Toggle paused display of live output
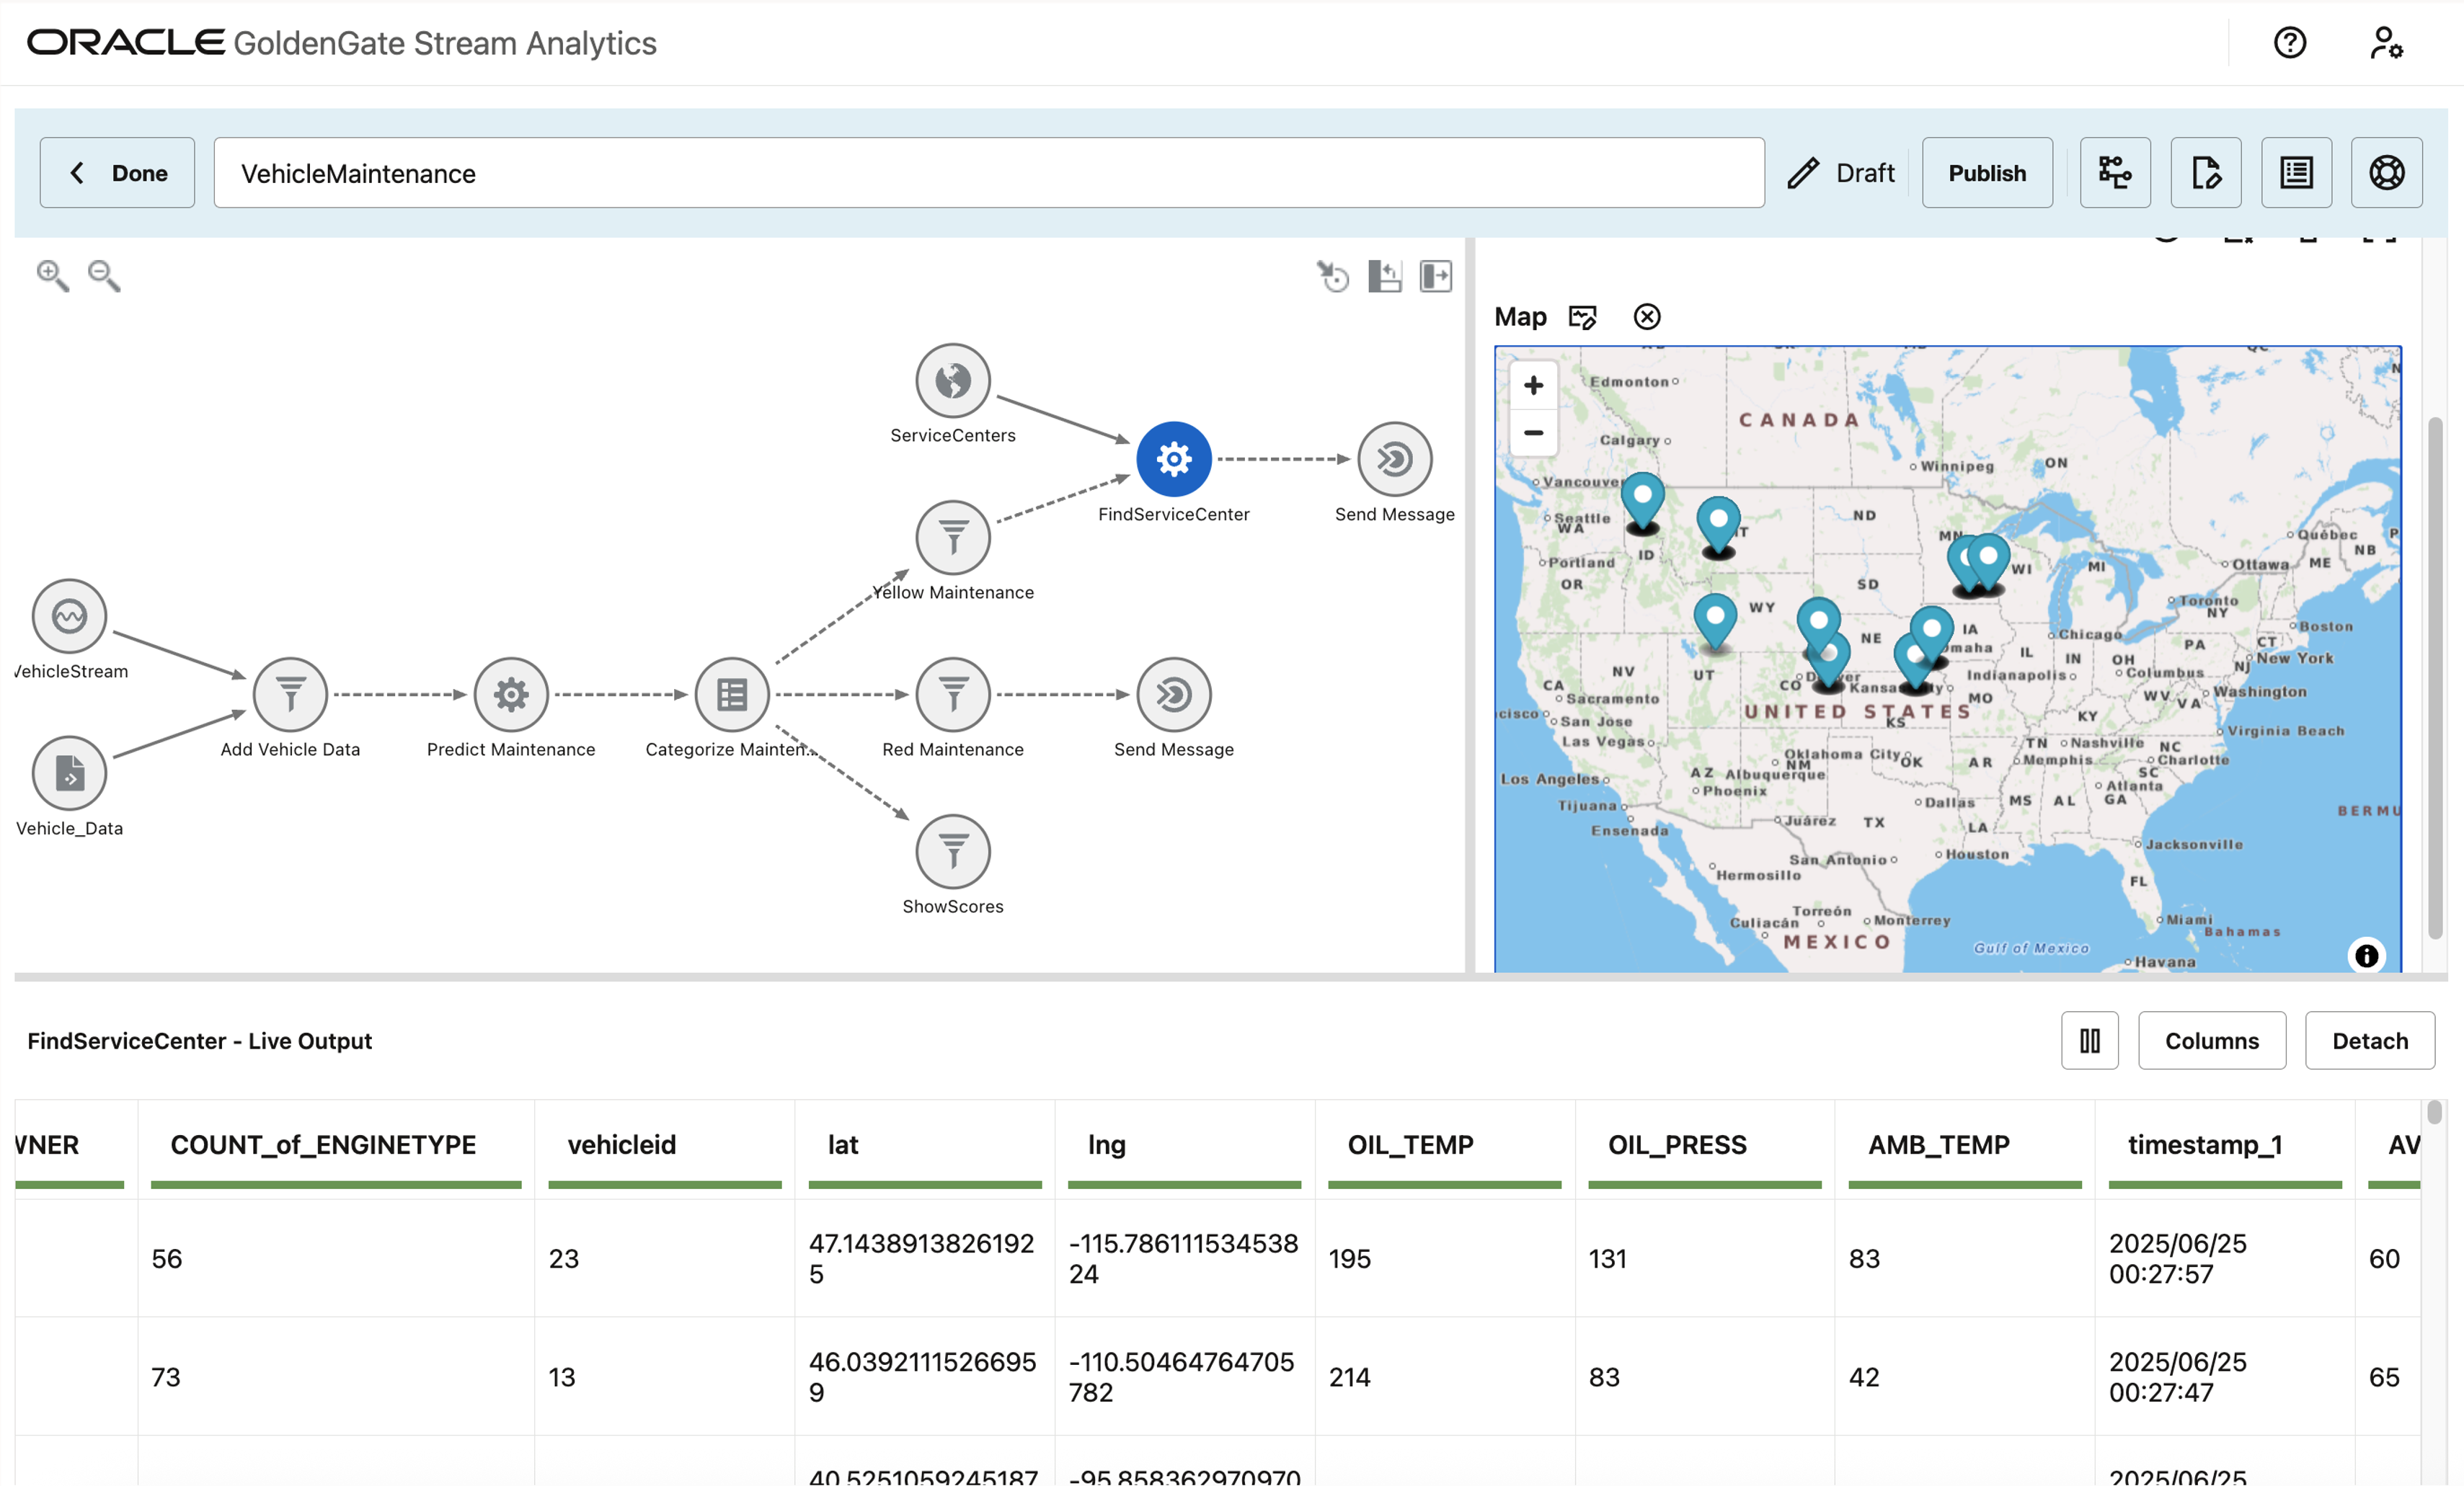The height and width of the screenshot is (1486, 2464). click(x=2090, y=1040)
